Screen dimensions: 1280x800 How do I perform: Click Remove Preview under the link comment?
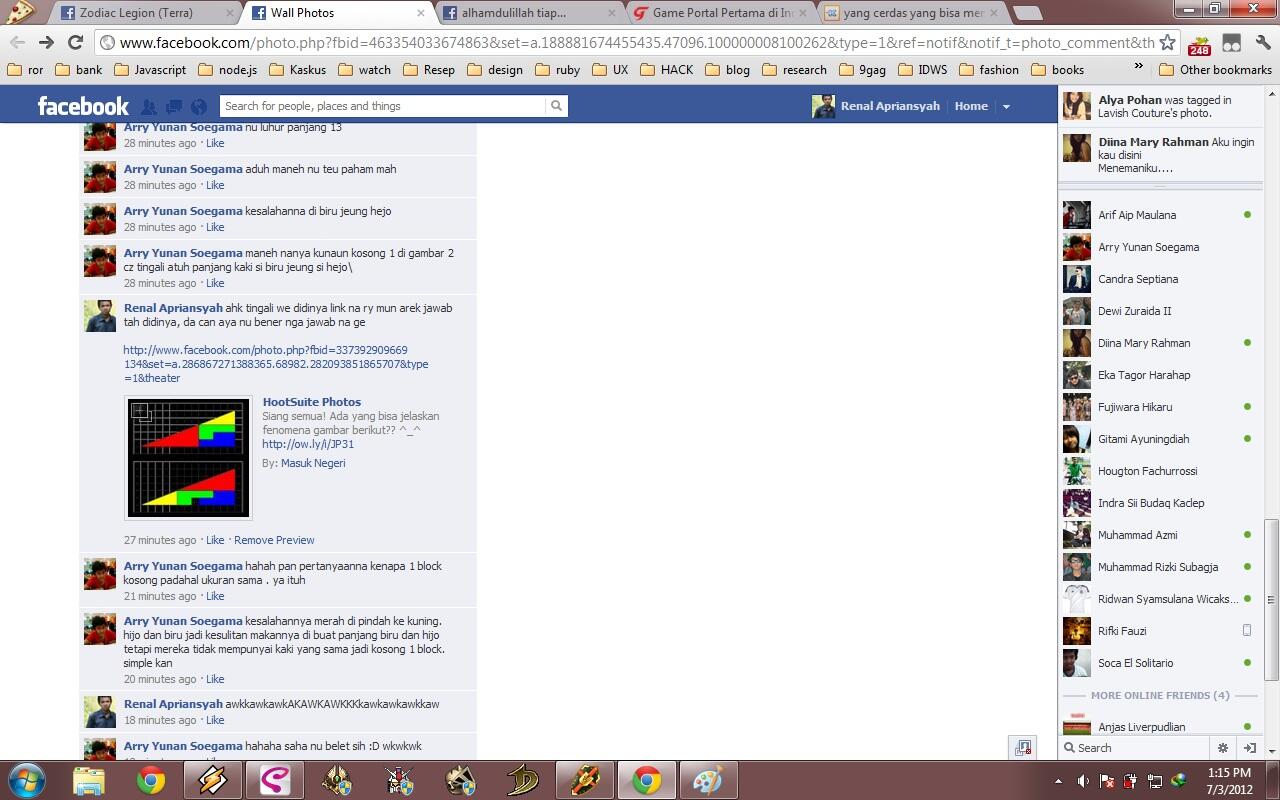(x=274, y=540)
